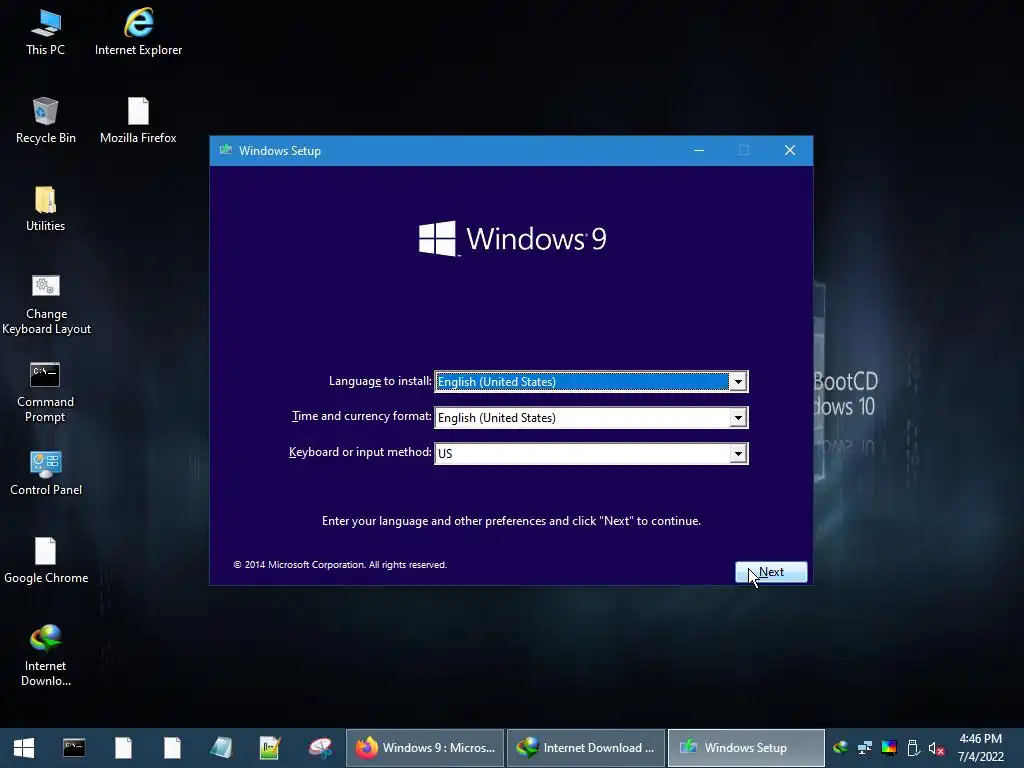Click the notepad-with-pencil taskbar icon

click(270, 748)
